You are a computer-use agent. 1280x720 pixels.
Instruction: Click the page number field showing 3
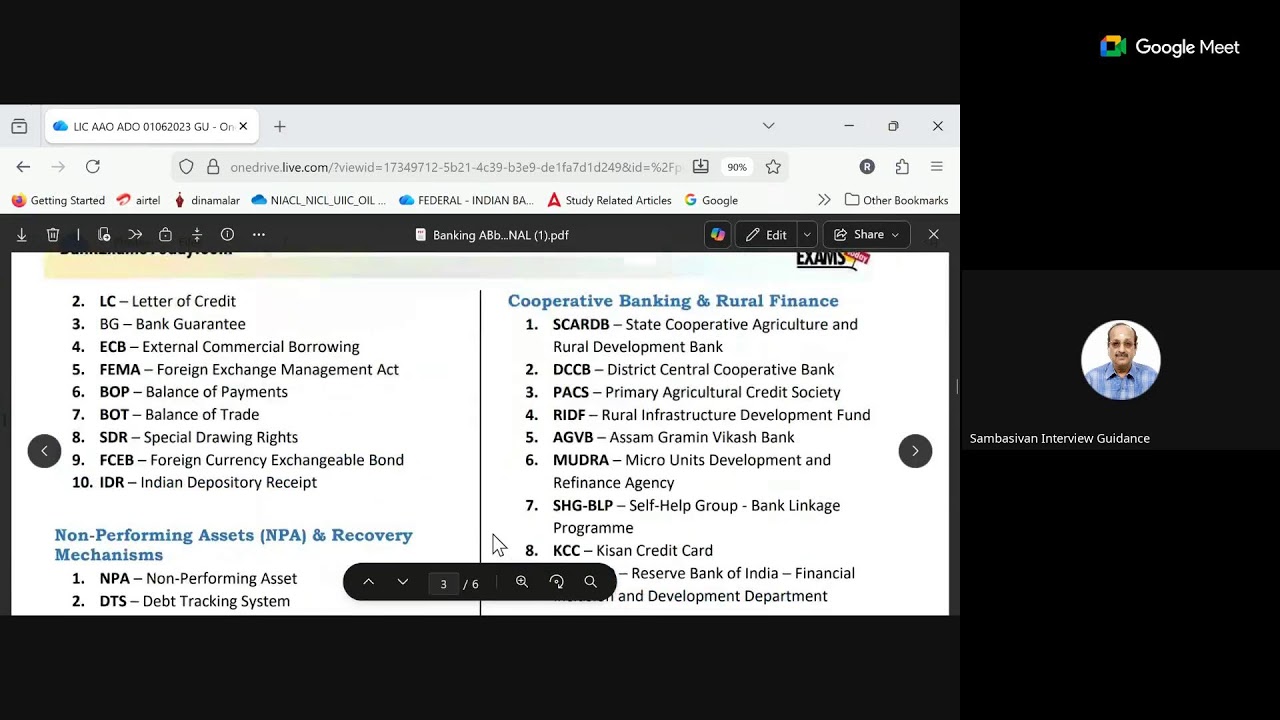tap(443, 583)
